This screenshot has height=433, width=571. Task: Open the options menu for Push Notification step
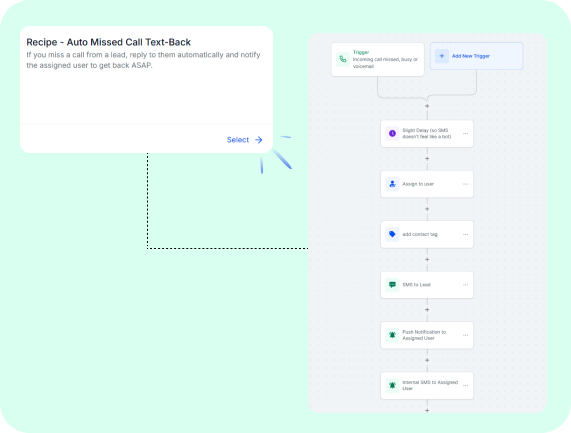[465, 335]
